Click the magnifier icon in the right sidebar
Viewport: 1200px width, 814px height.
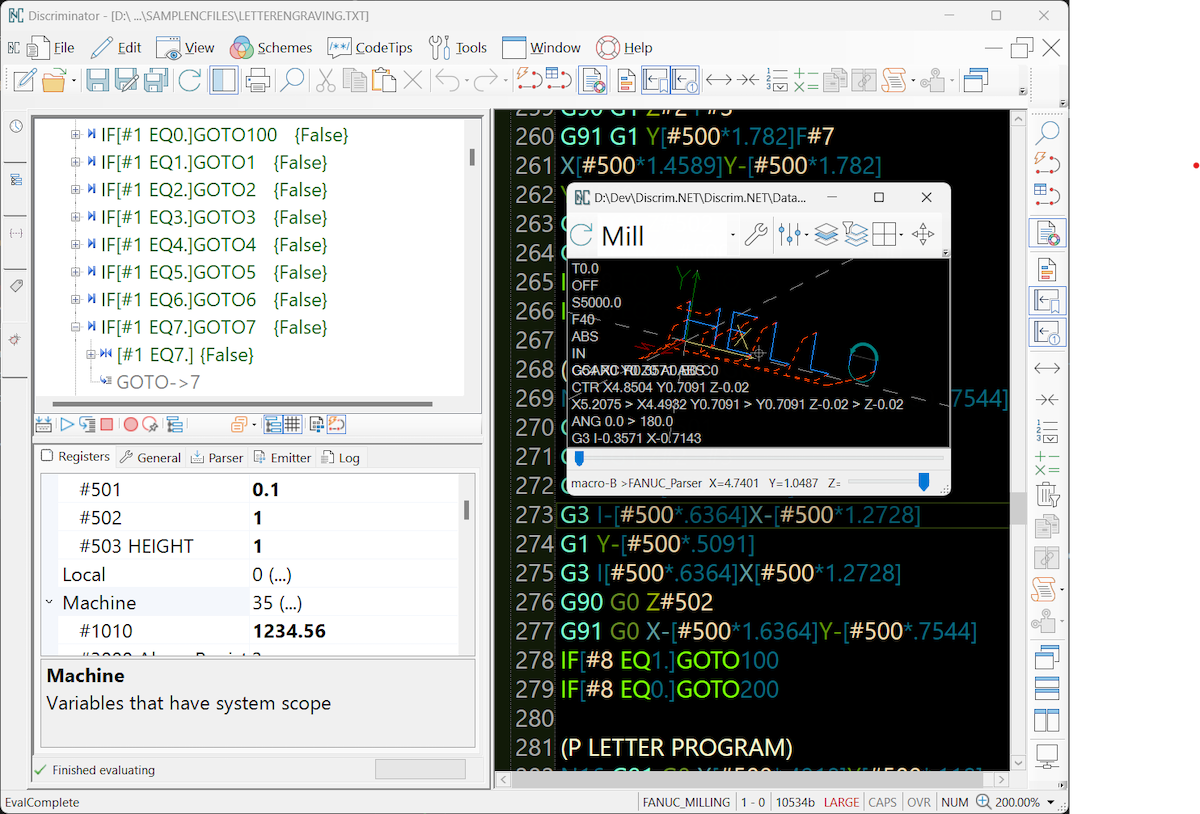[1047, 131]
